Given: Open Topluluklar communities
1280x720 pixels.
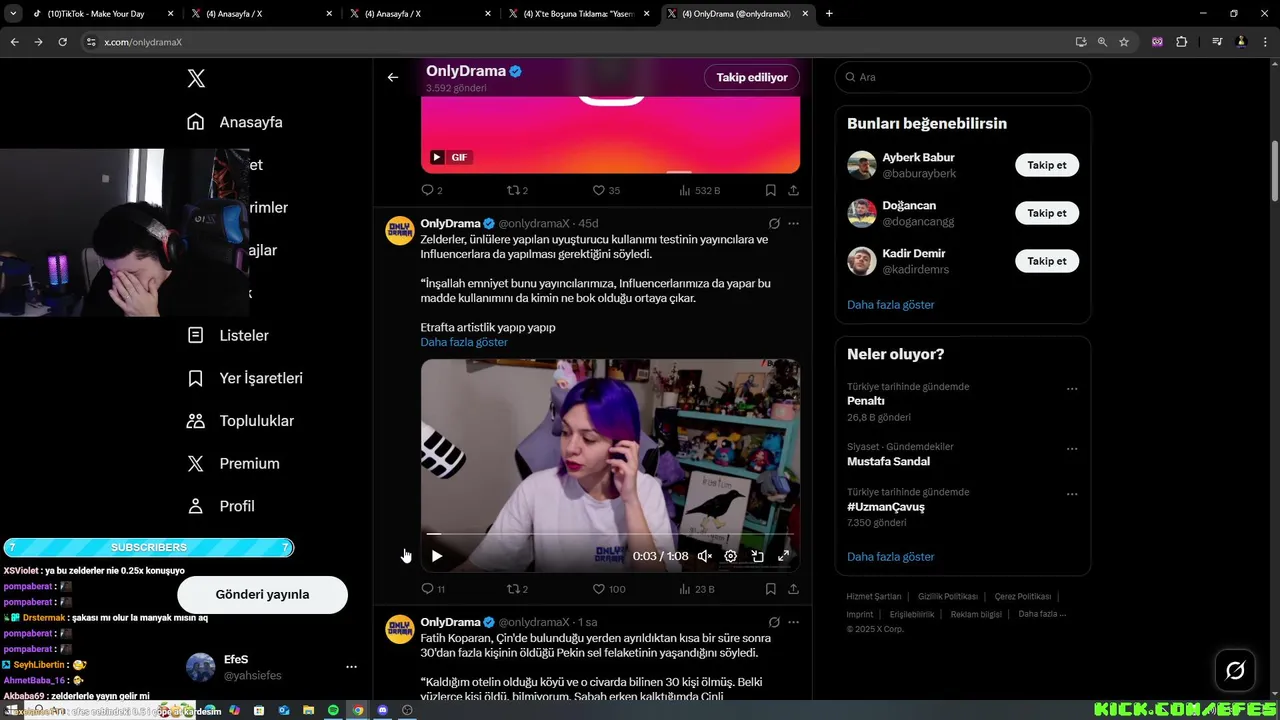Looking at the screenshot, I should pyautogui.click(x=240, y=421).
